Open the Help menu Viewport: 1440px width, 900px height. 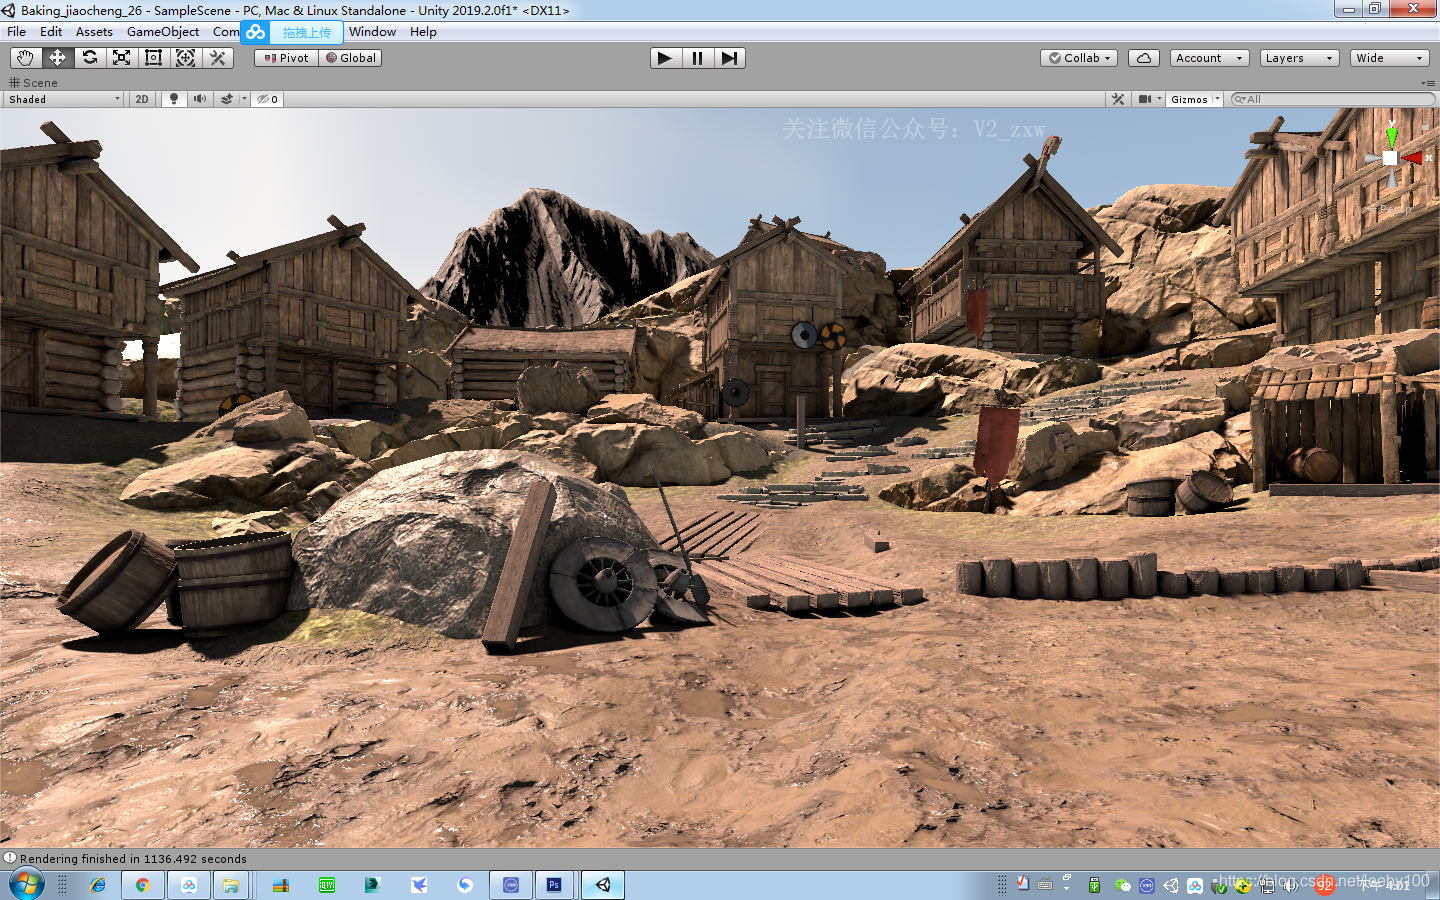click(423, 32)
